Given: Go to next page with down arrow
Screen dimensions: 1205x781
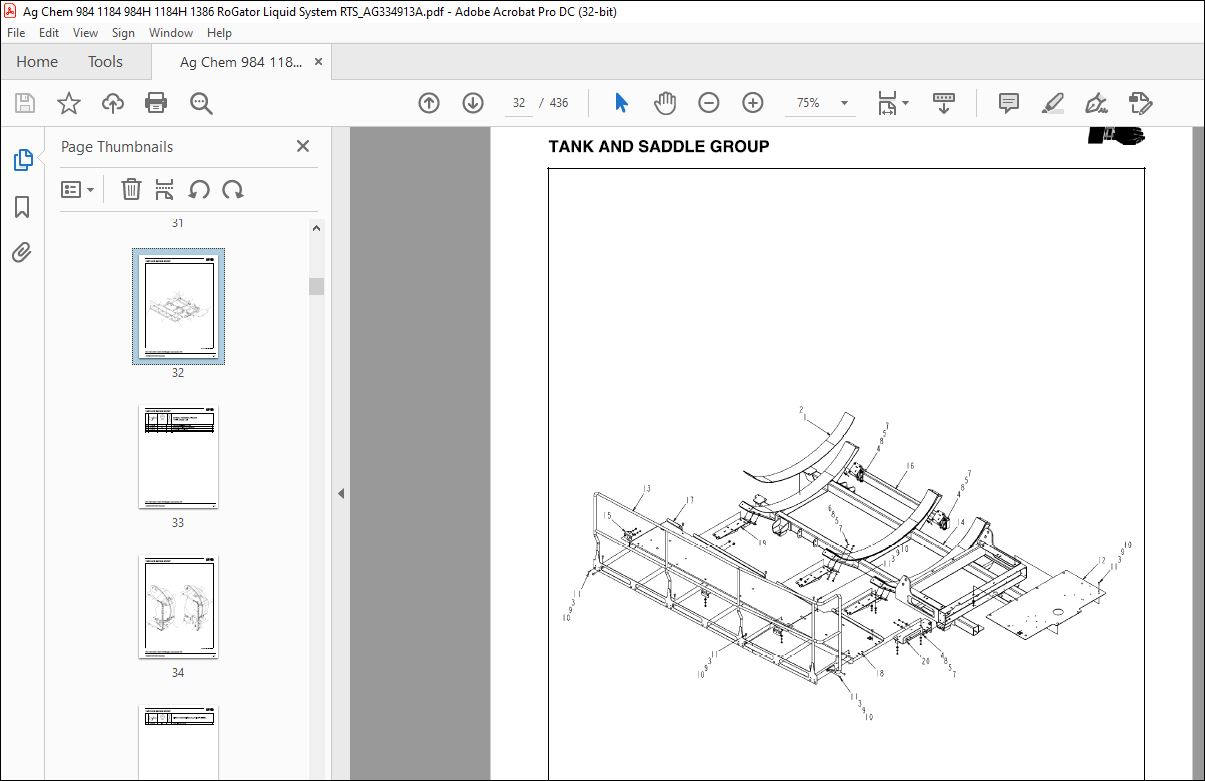Looking at the screenshot, I should click(x=473, y=103).
